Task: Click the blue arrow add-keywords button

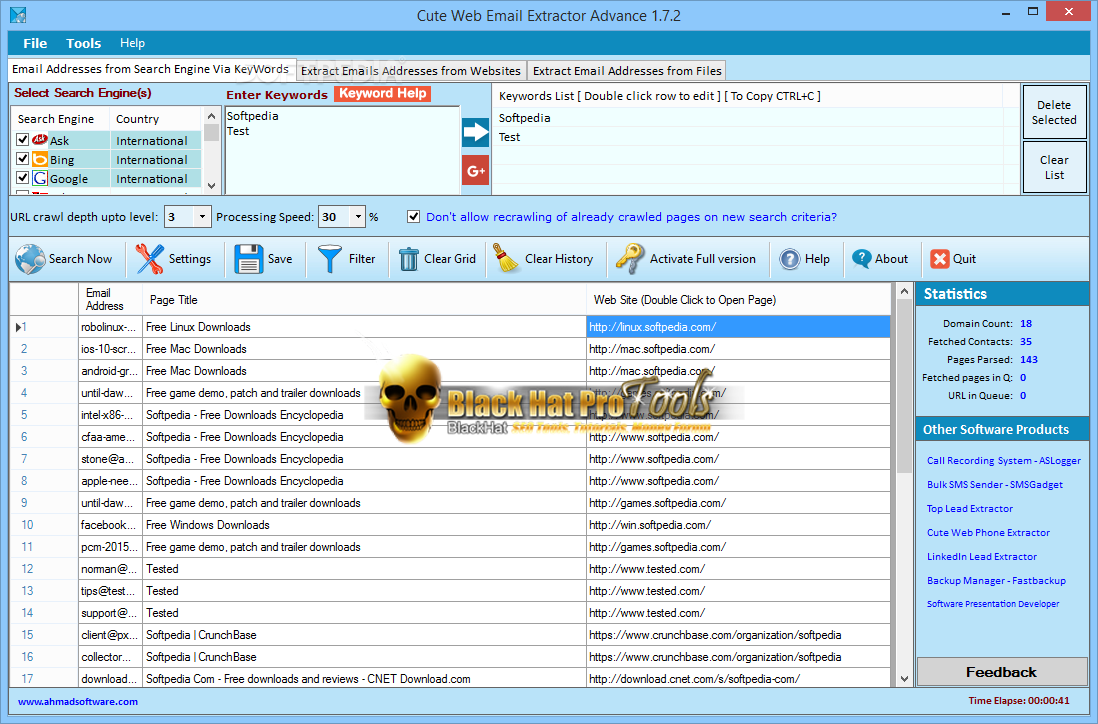Action: (475, 132)
